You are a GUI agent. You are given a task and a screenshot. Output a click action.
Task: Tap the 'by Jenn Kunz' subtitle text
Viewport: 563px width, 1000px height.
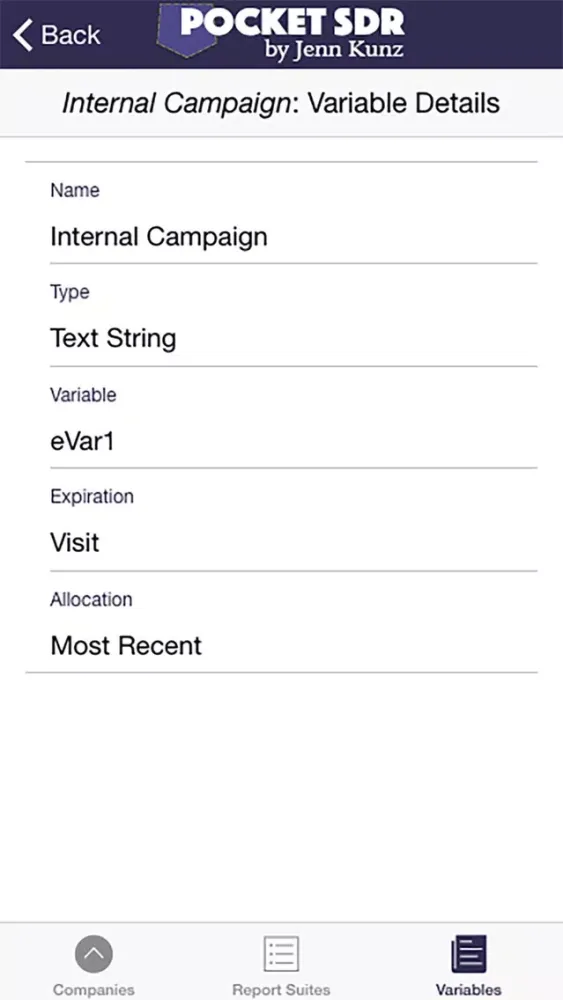point(334,49)
